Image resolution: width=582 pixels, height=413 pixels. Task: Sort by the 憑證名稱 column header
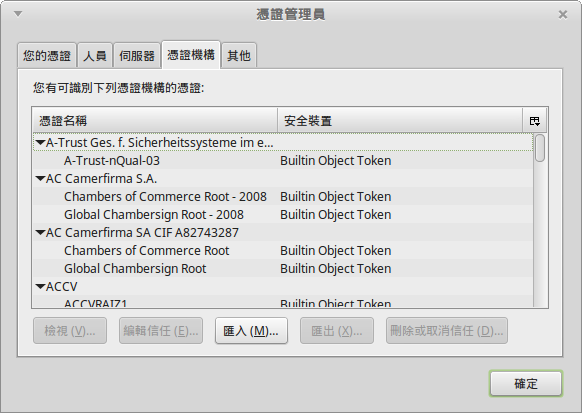pos(155,121)
